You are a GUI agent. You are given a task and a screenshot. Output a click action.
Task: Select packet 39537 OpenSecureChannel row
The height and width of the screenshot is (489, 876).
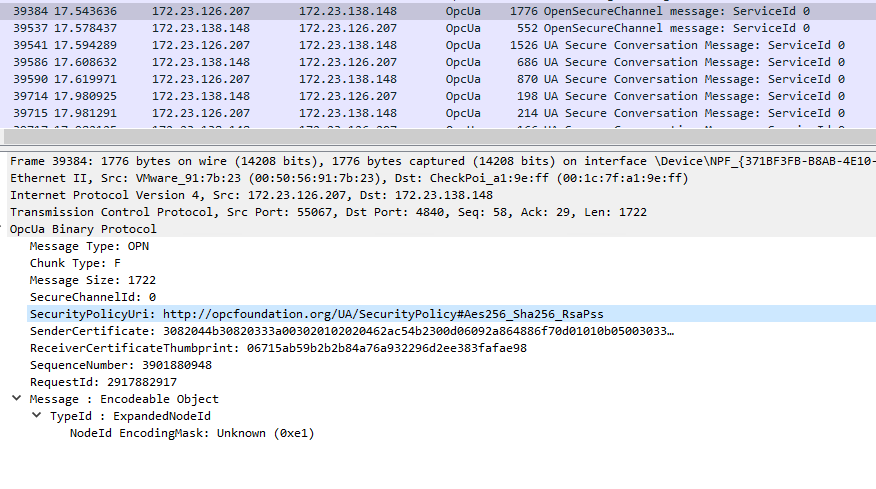click(x=400, y=28)
